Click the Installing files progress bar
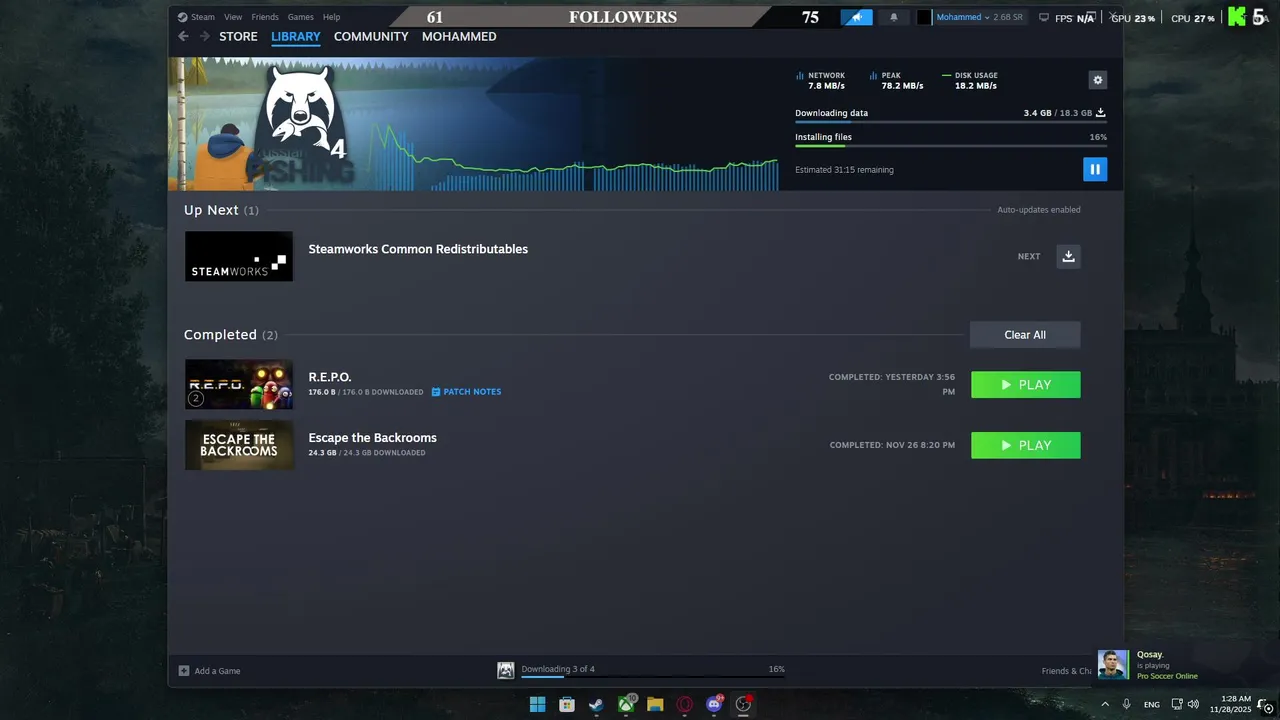 coord(950,146)
